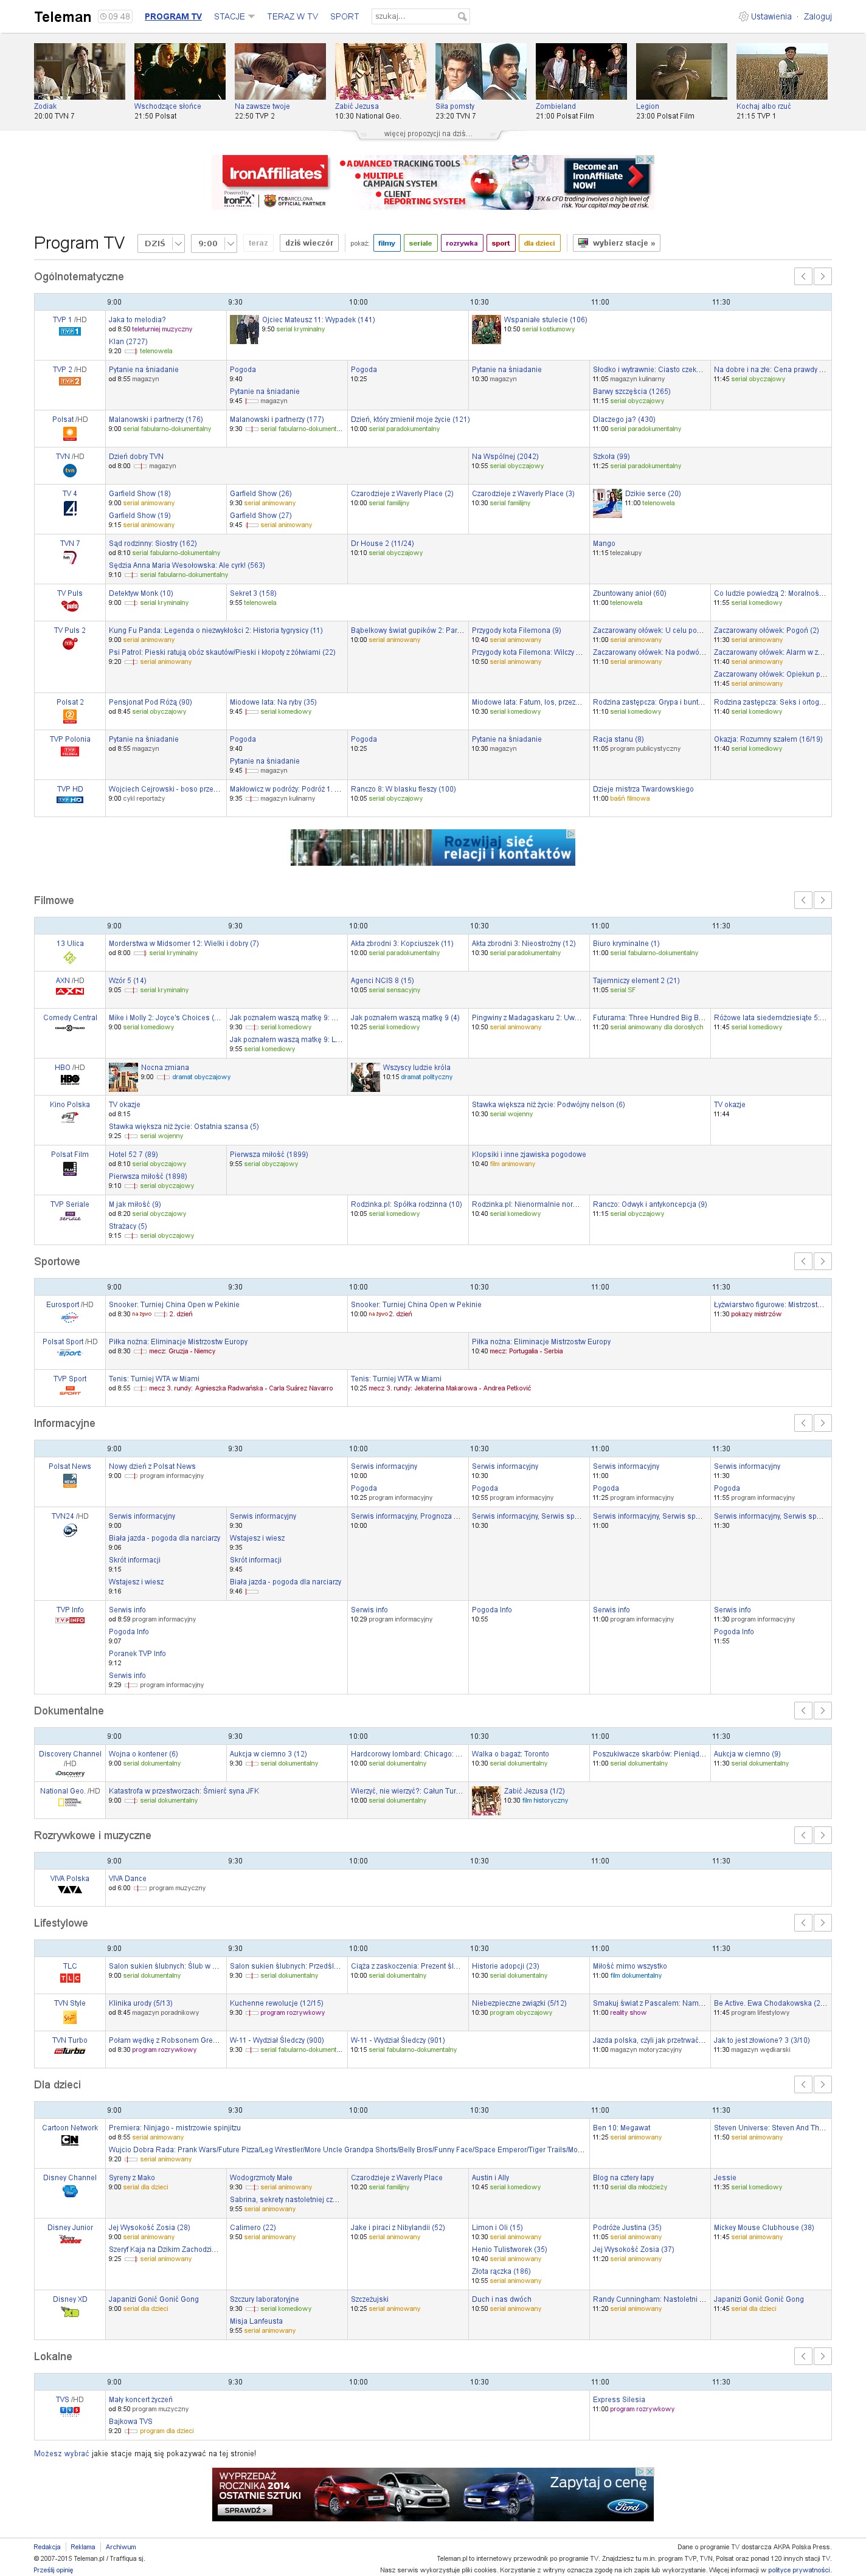Go to TERAZ W TV tab
This screenshot has width=866, height=2576.
pyautogui.click(x=292, y=17)
